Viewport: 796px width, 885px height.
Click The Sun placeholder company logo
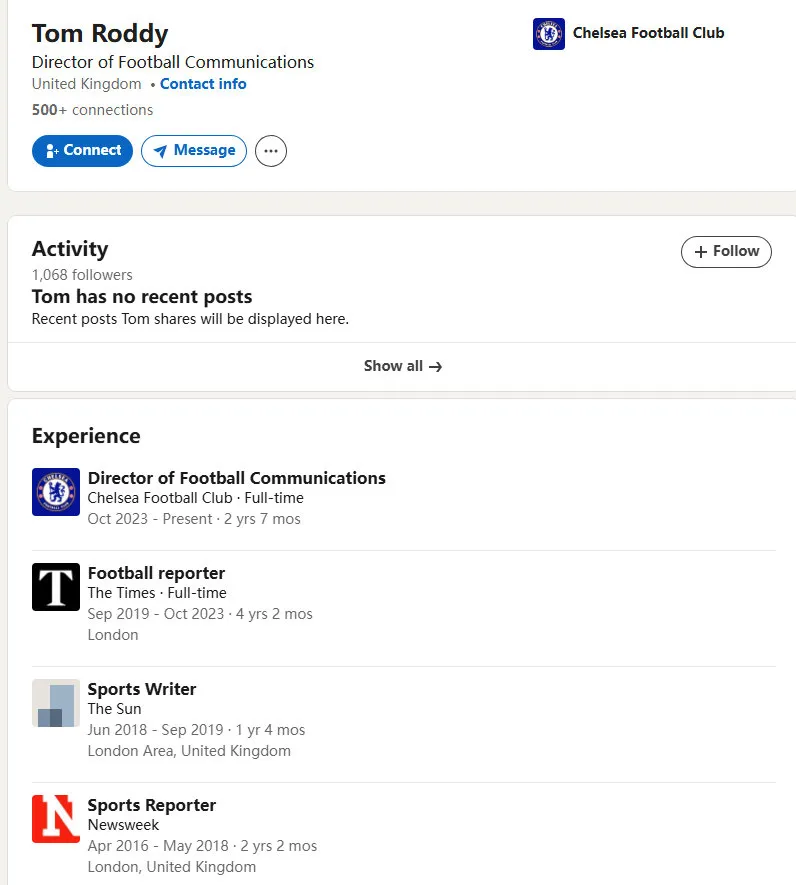[55, 703]
